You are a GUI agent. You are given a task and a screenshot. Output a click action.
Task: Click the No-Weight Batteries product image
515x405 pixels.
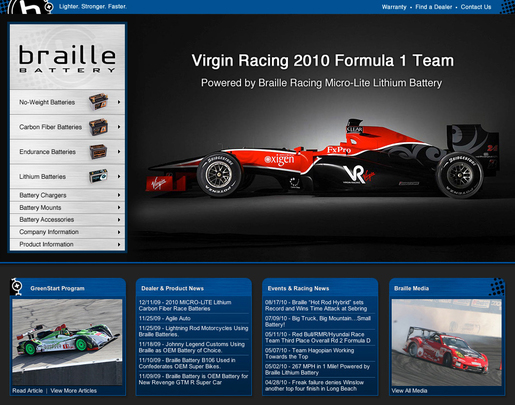[x=98, y=102]
